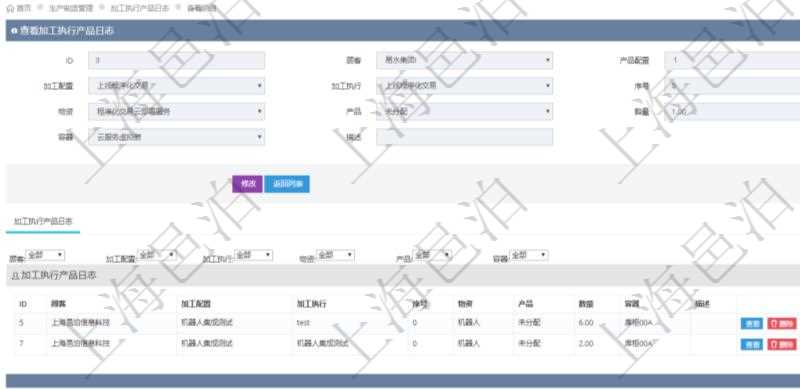Image resolution: width=800 pixels, height=390 pixels.
Task: Expand the 加工执行 dropdown in the form
Action: point(465,86)
